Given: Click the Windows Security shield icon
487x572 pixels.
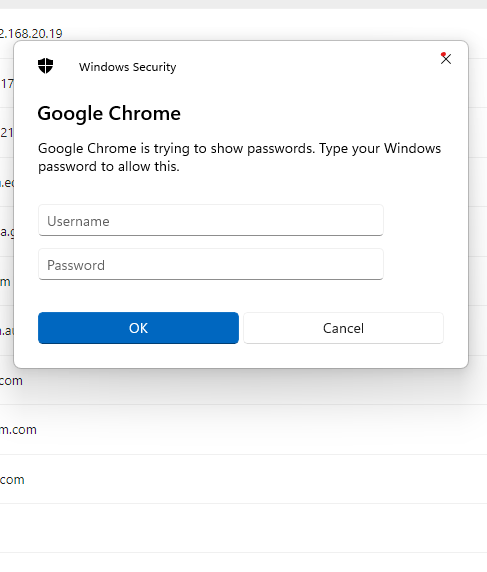Looking at the screenshot, I should (x=46, y=66).
